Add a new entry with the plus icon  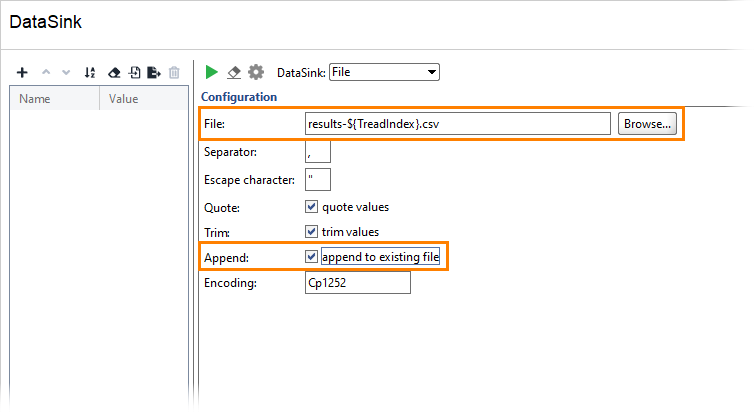(22, 73)
